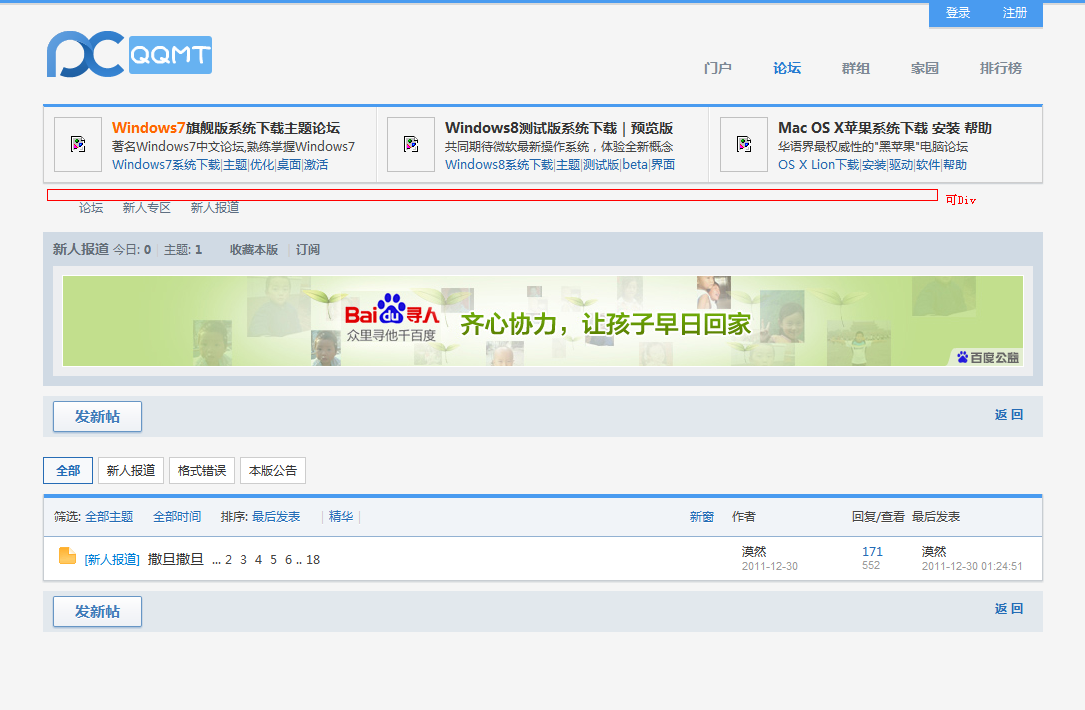The height and width of the screenshot is (710, 1085).
Task: Expand the 全部主题 filter dropdown
Action: (x=109, y=517)
